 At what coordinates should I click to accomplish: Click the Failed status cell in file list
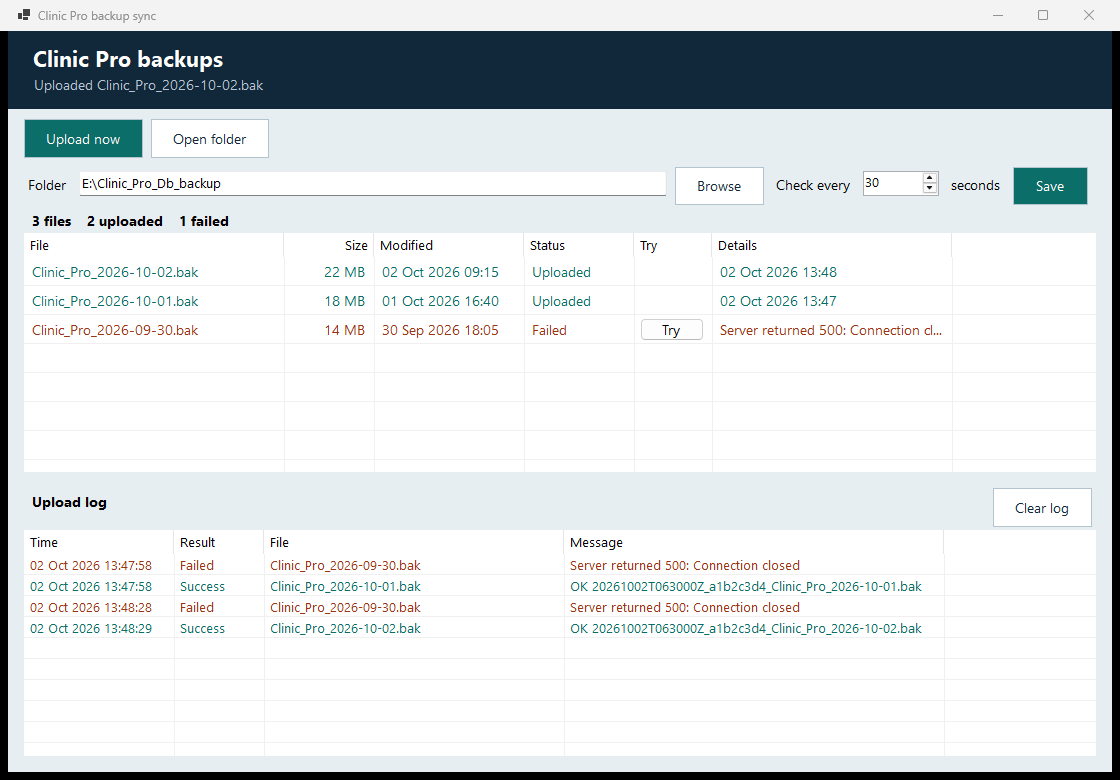pyautogui.click(x=549, y=330)
